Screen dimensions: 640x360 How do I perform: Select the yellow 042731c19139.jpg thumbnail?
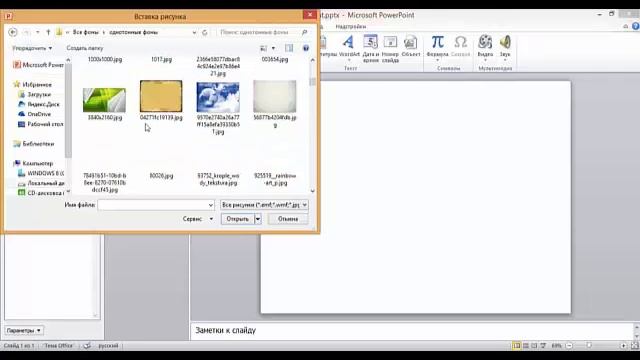pos(161,96)
